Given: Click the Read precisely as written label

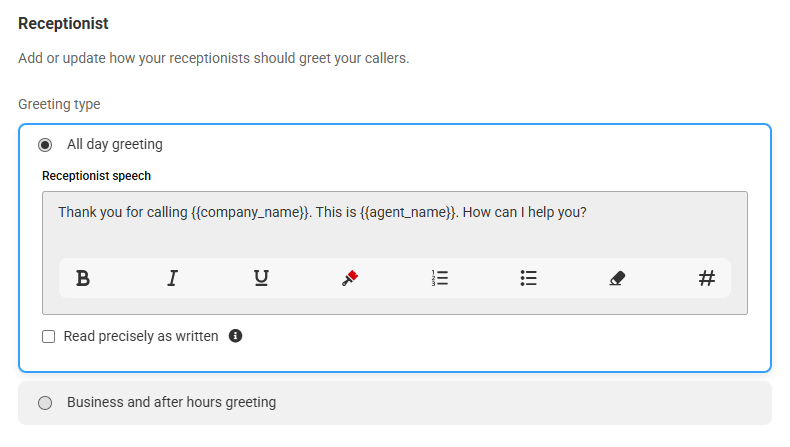Looking at the screenshot, I should click(x=141, y=336).
